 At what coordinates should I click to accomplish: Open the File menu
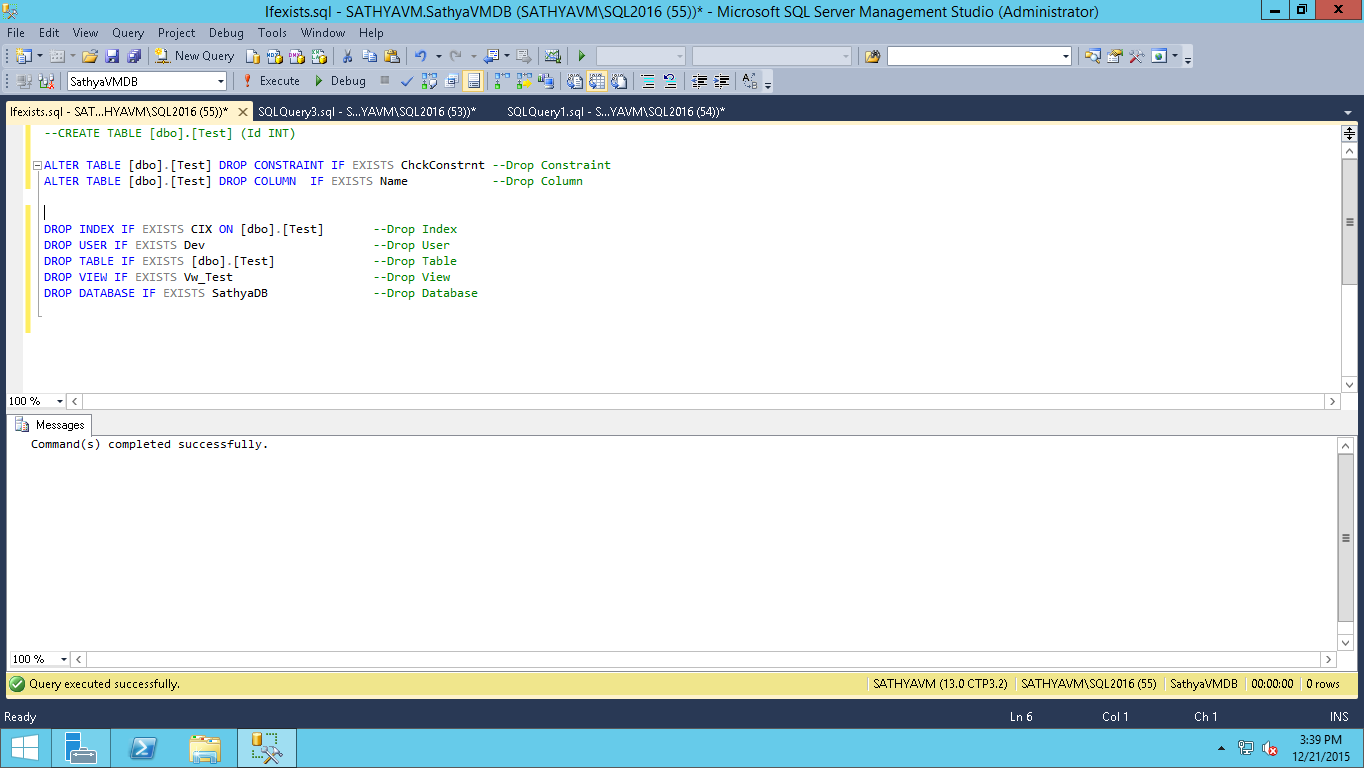point(15,33)
